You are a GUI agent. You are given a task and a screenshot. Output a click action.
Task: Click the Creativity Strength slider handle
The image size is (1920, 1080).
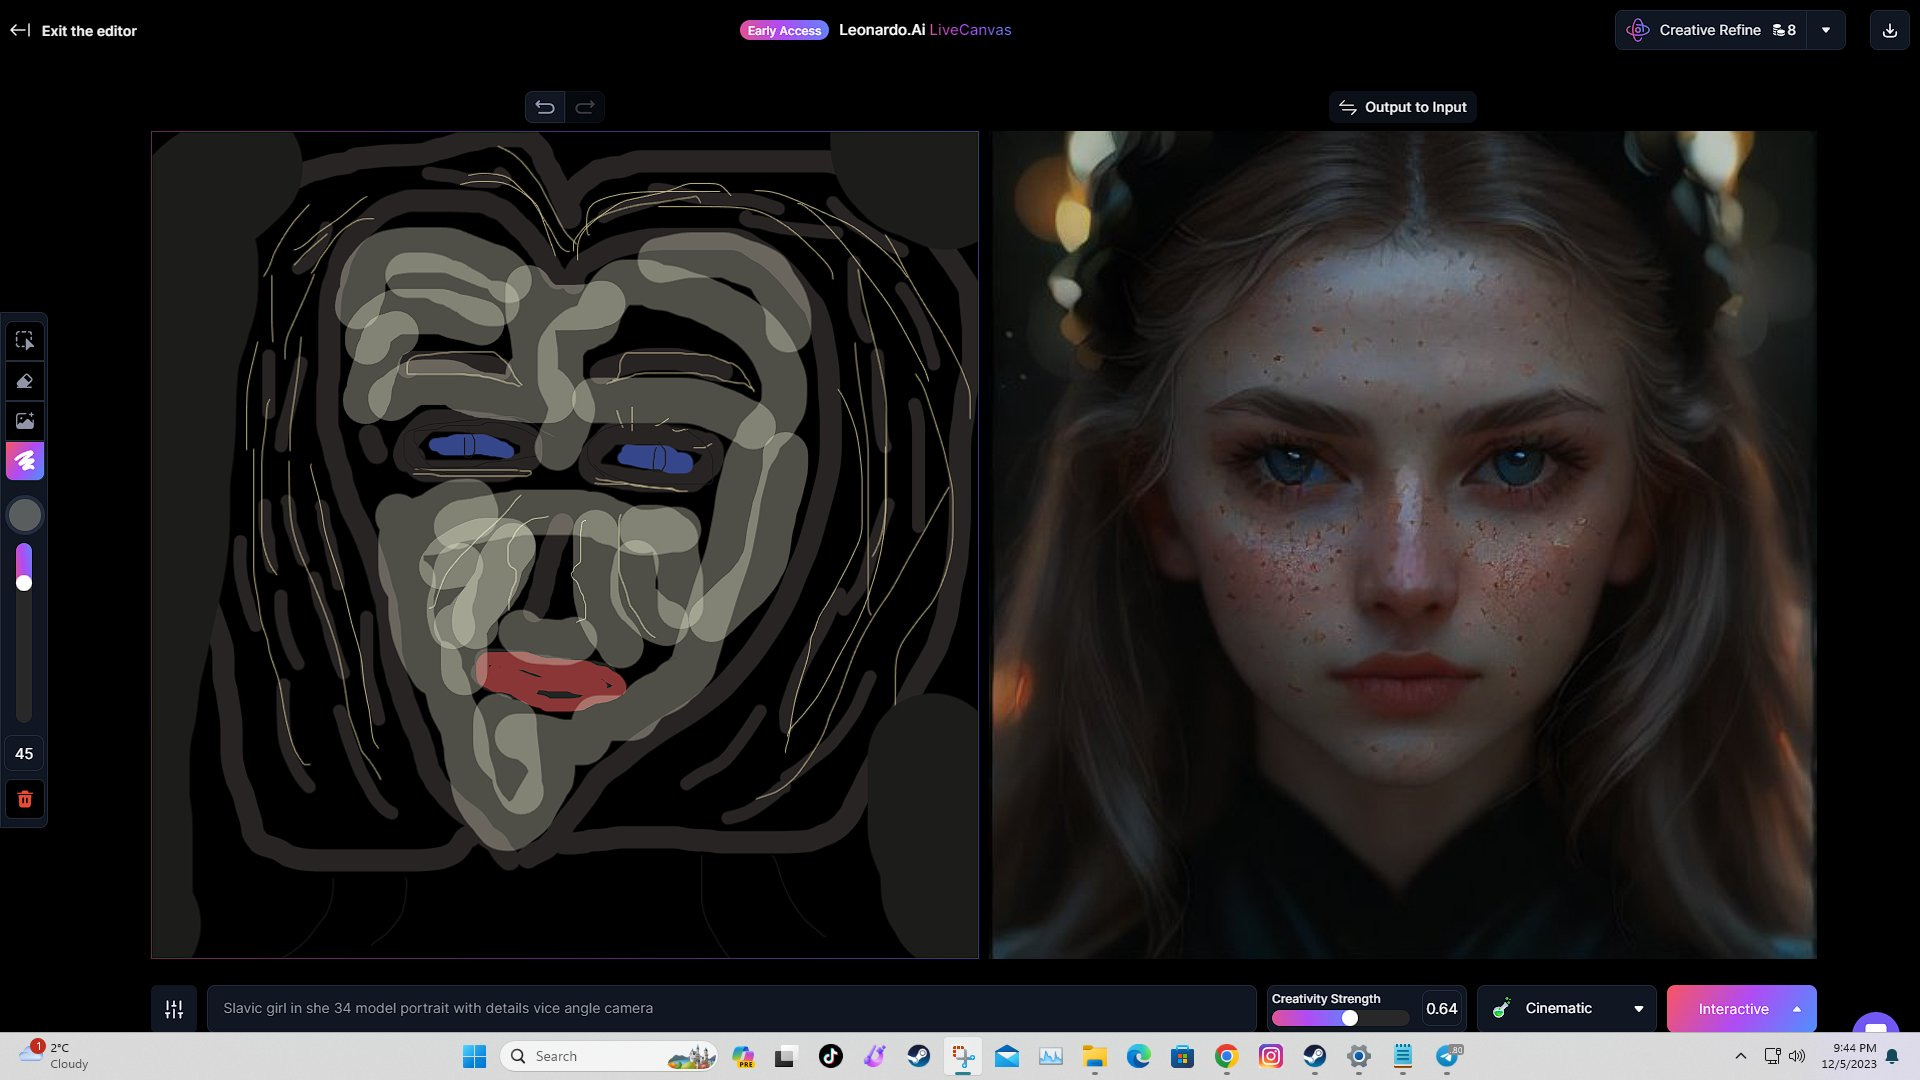pos(1350,1018)
